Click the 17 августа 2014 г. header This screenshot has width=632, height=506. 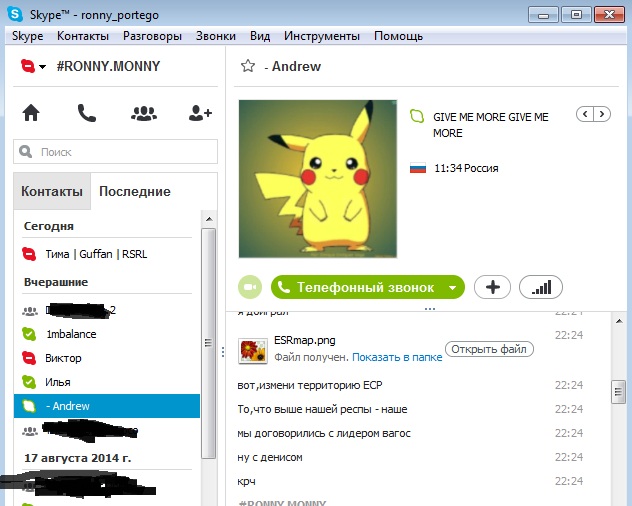point(77,458)
